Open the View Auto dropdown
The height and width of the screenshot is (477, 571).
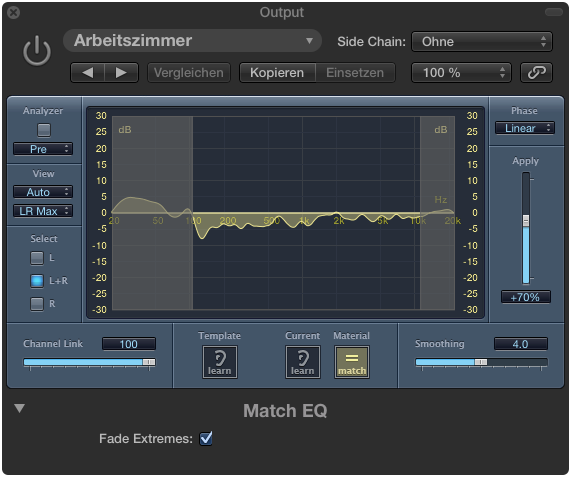(43, 192)
